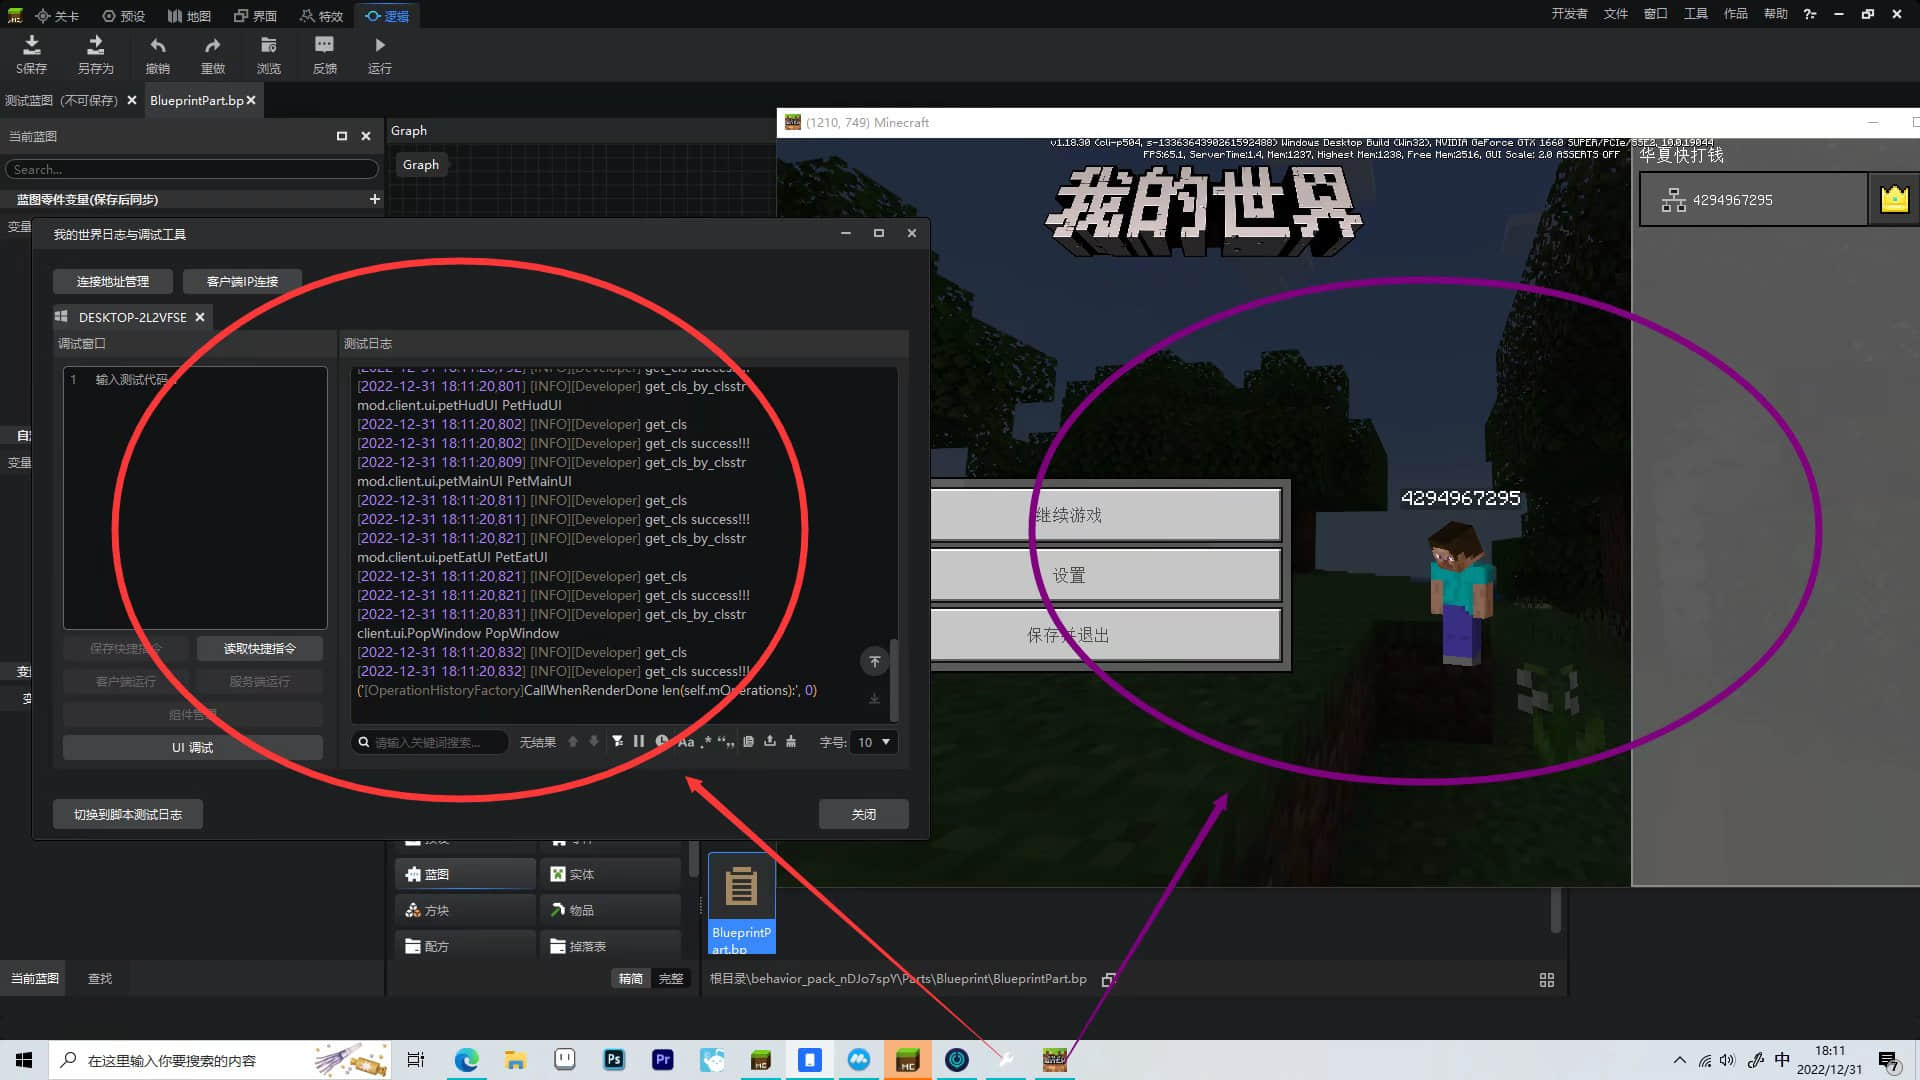Image resolution: width=1920 pixels, height=1080 pixels.
Task: Open the 工具 tools menu
Action: [1695, 14]
